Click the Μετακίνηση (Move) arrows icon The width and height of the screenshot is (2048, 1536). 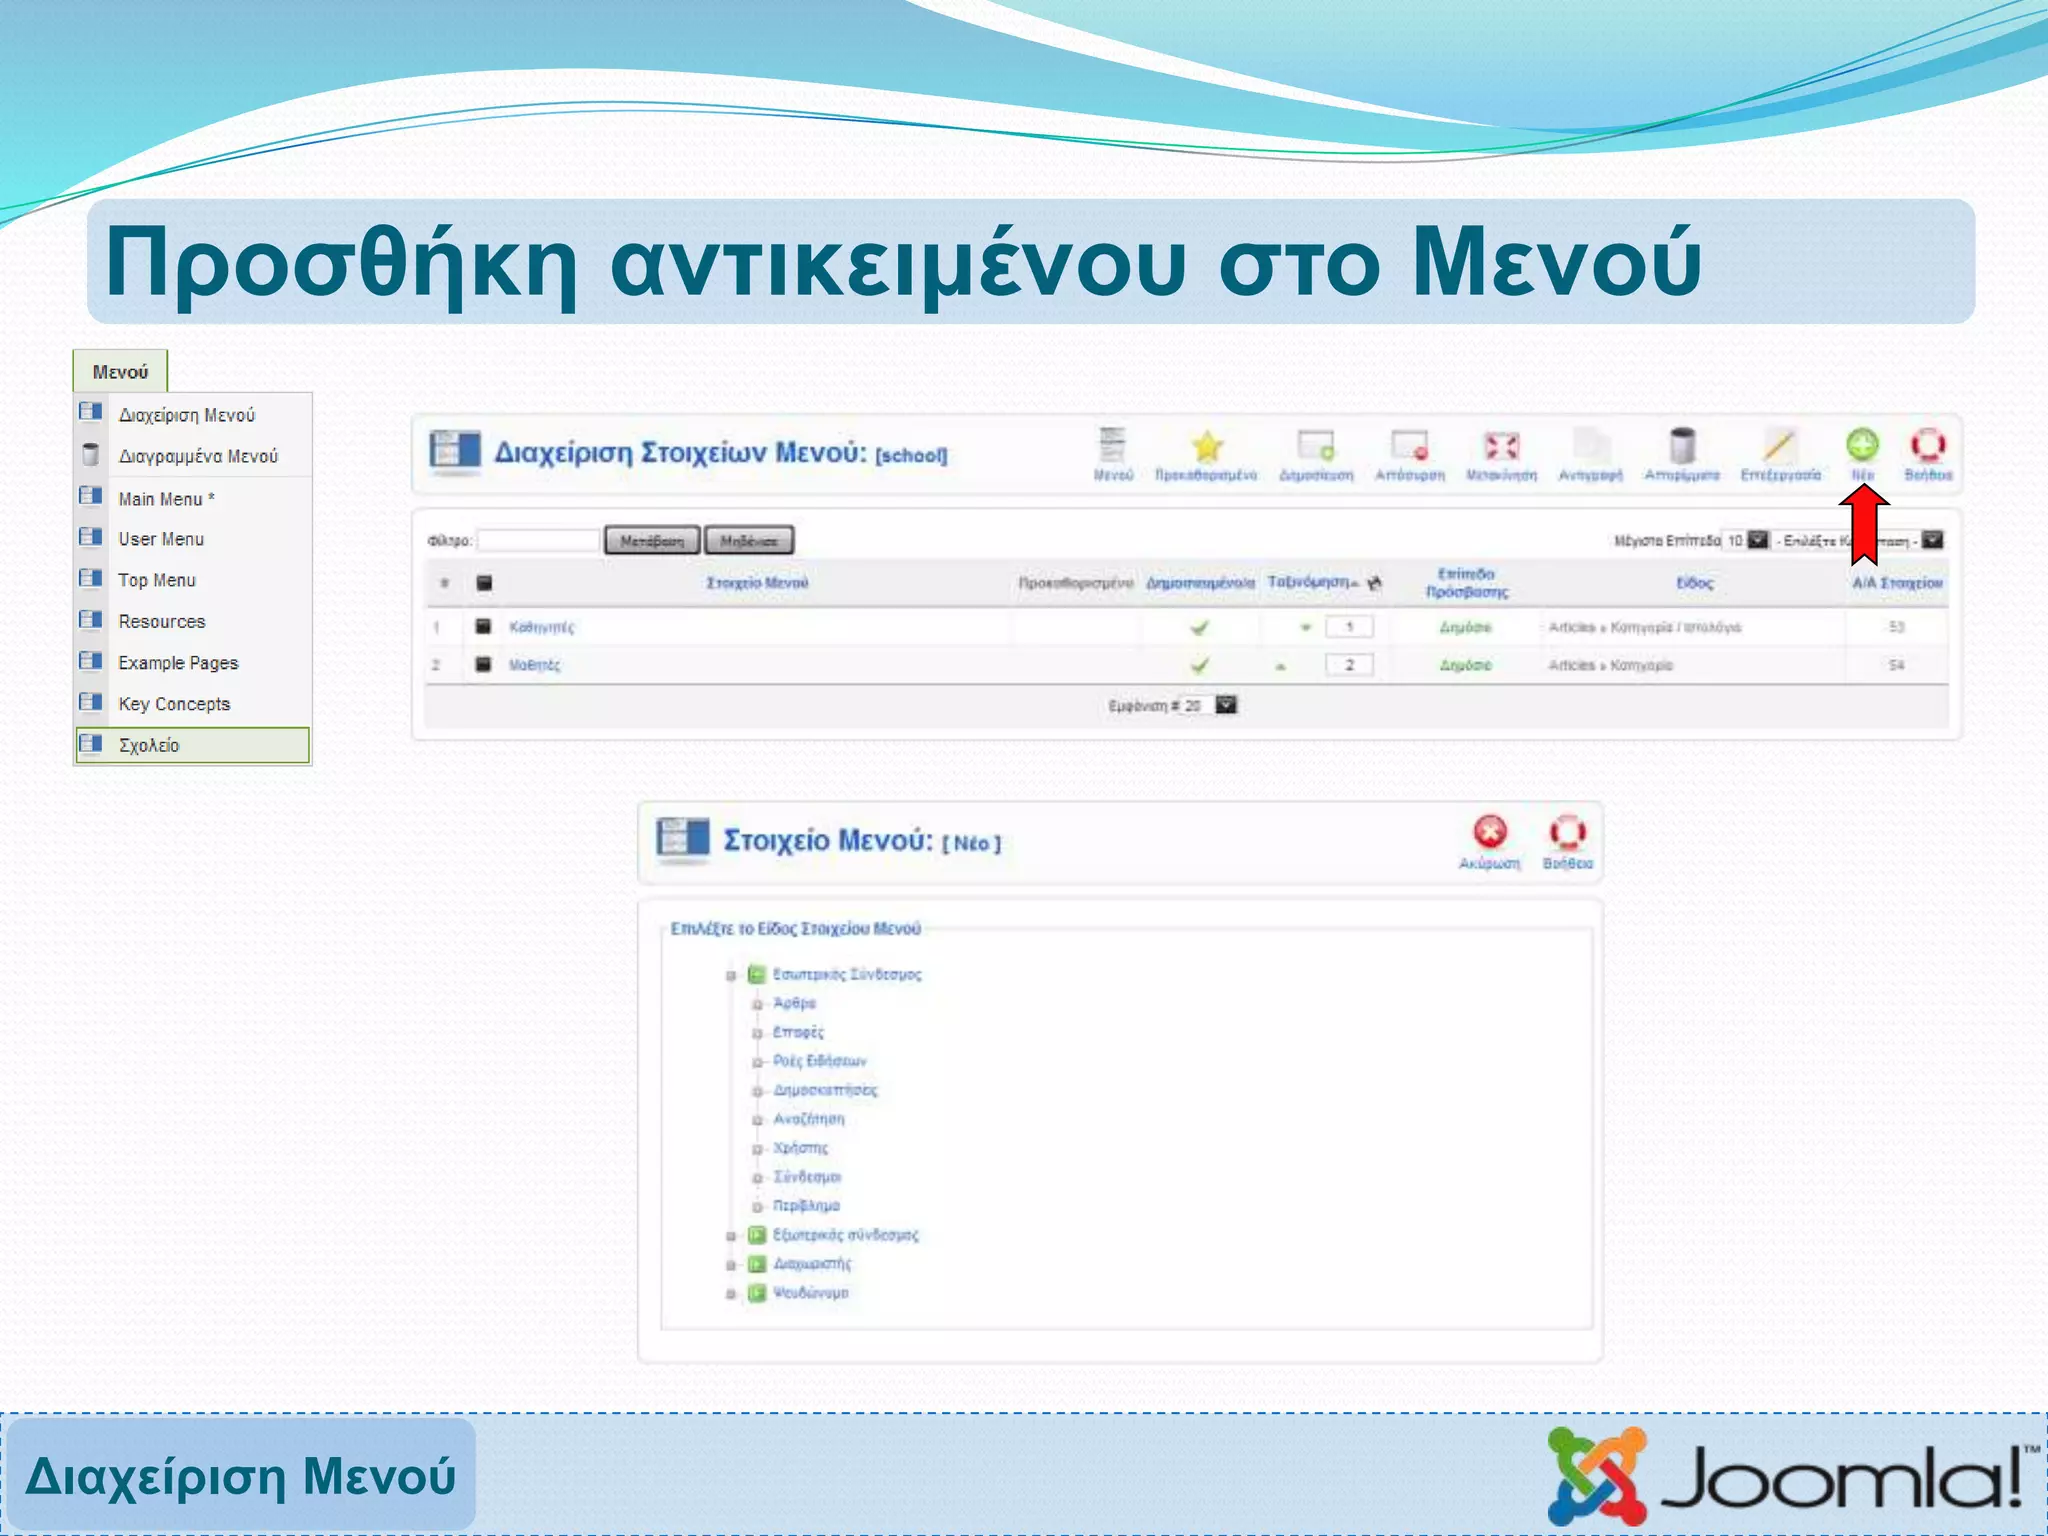[x=1501, y=446]
